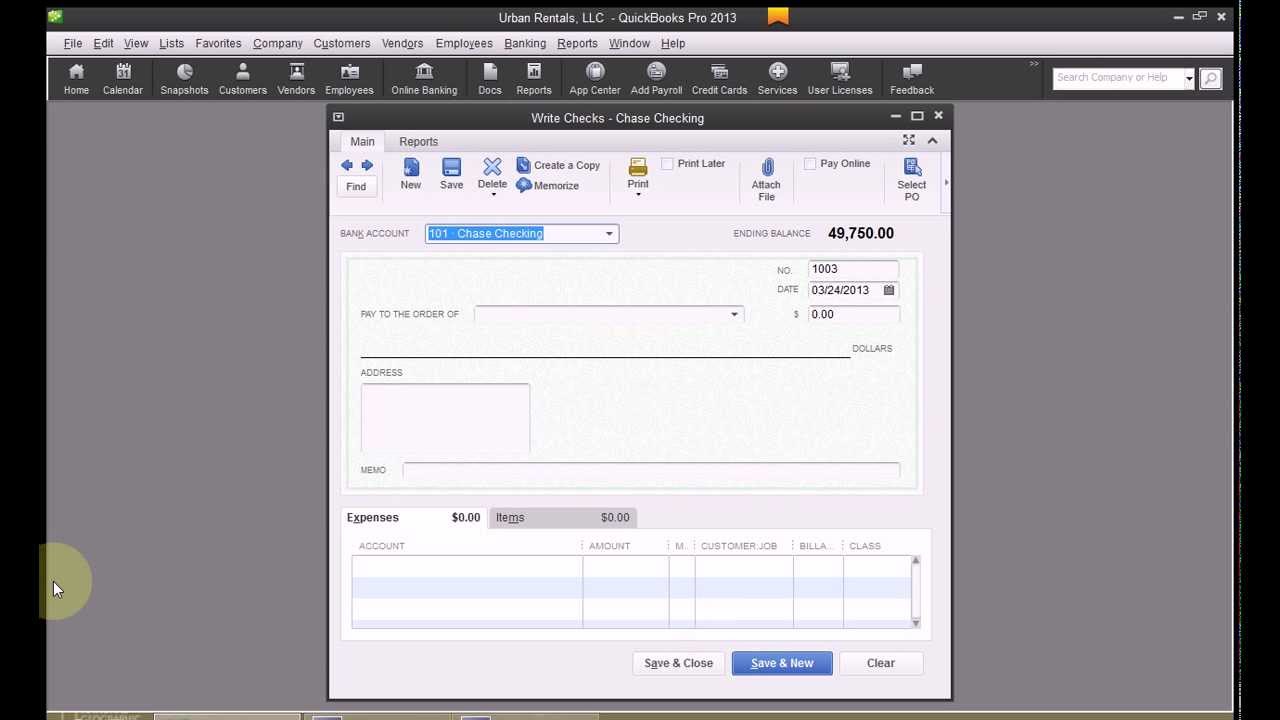The width and height of the screenshot is (1280, 720).
Task: Click the Clear button
Action: click(881, 663)
